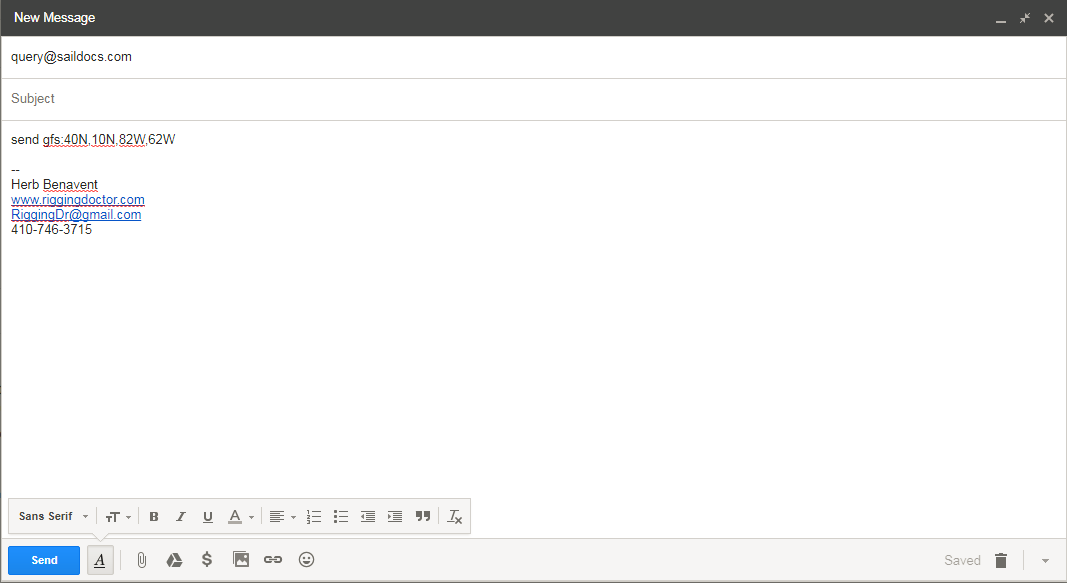
Task: Insert link using the chain icon
Action: coord(273,559)
